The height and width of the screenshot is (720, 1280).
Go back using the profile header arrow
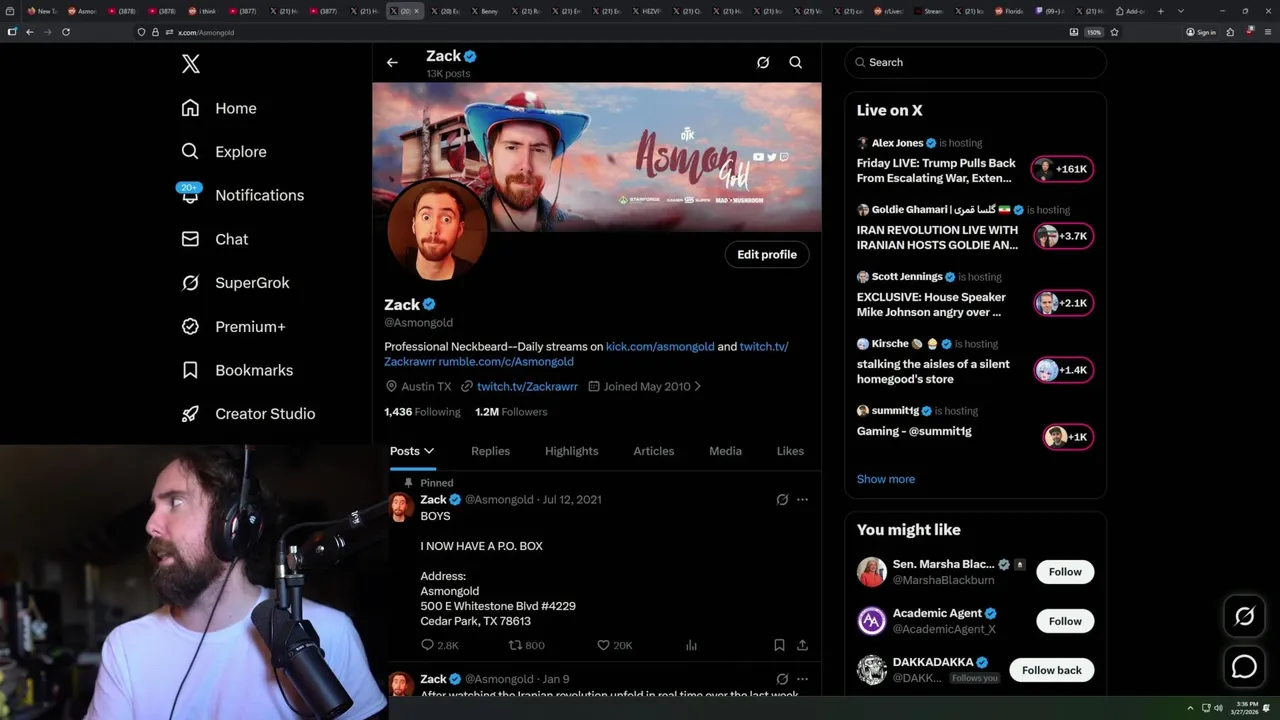coord(392,62)
